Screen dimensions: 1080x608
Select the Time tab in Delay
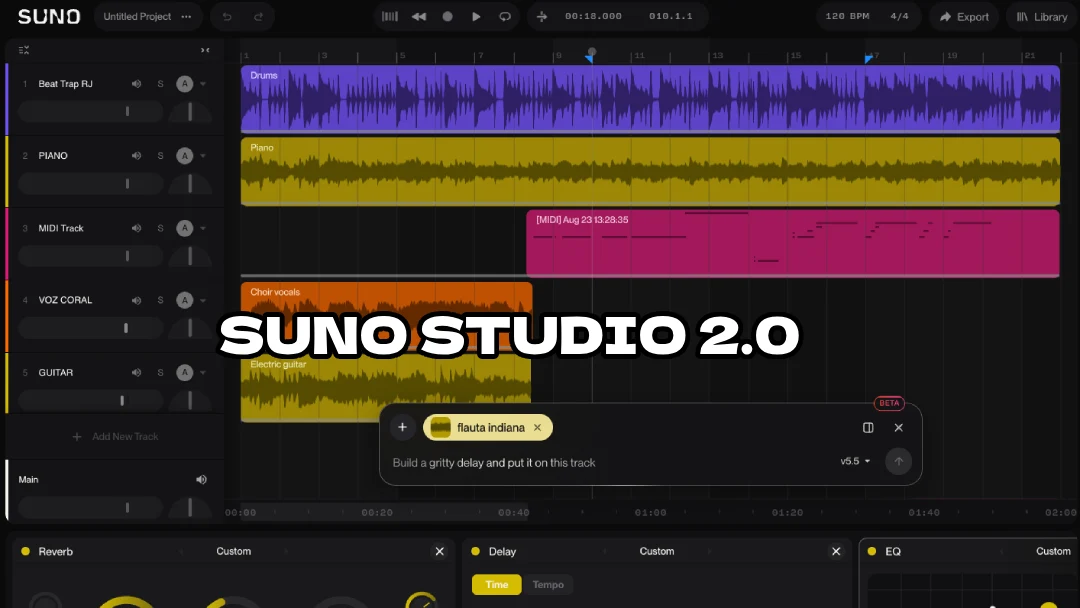coord(497,585)
